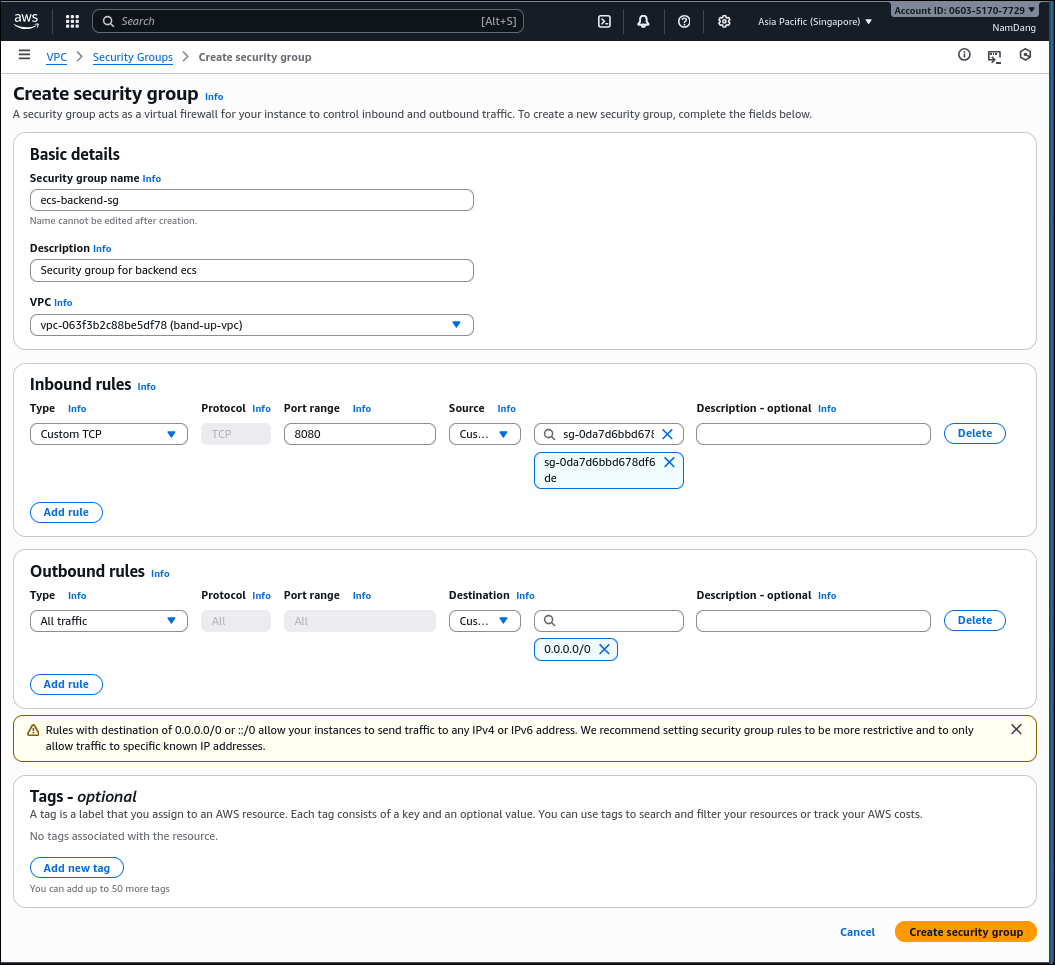Open AWS CloudShell from the top bar
The height and width of the screenshot is (965, 1055).
tap(604, 20)
